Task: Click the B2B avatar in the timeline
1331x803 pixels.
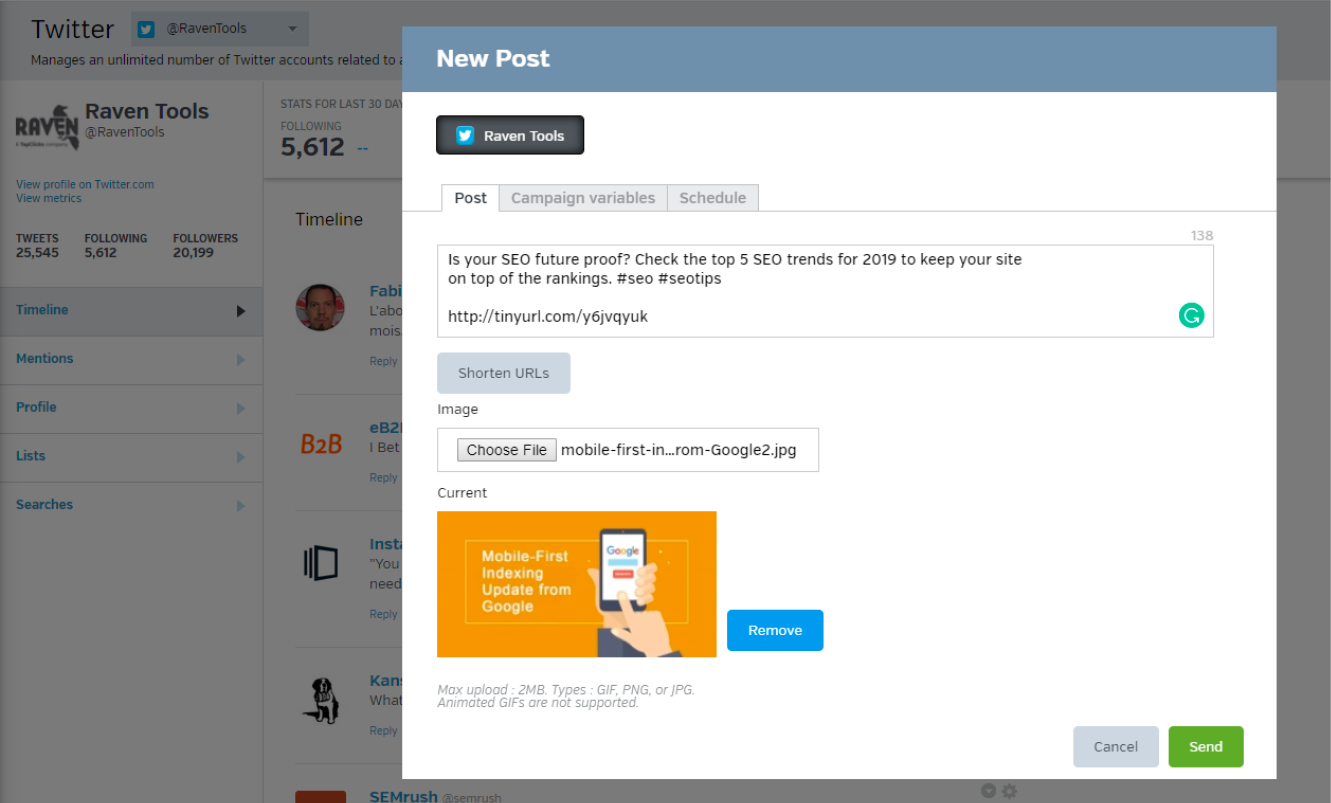Action: point(321,443)
